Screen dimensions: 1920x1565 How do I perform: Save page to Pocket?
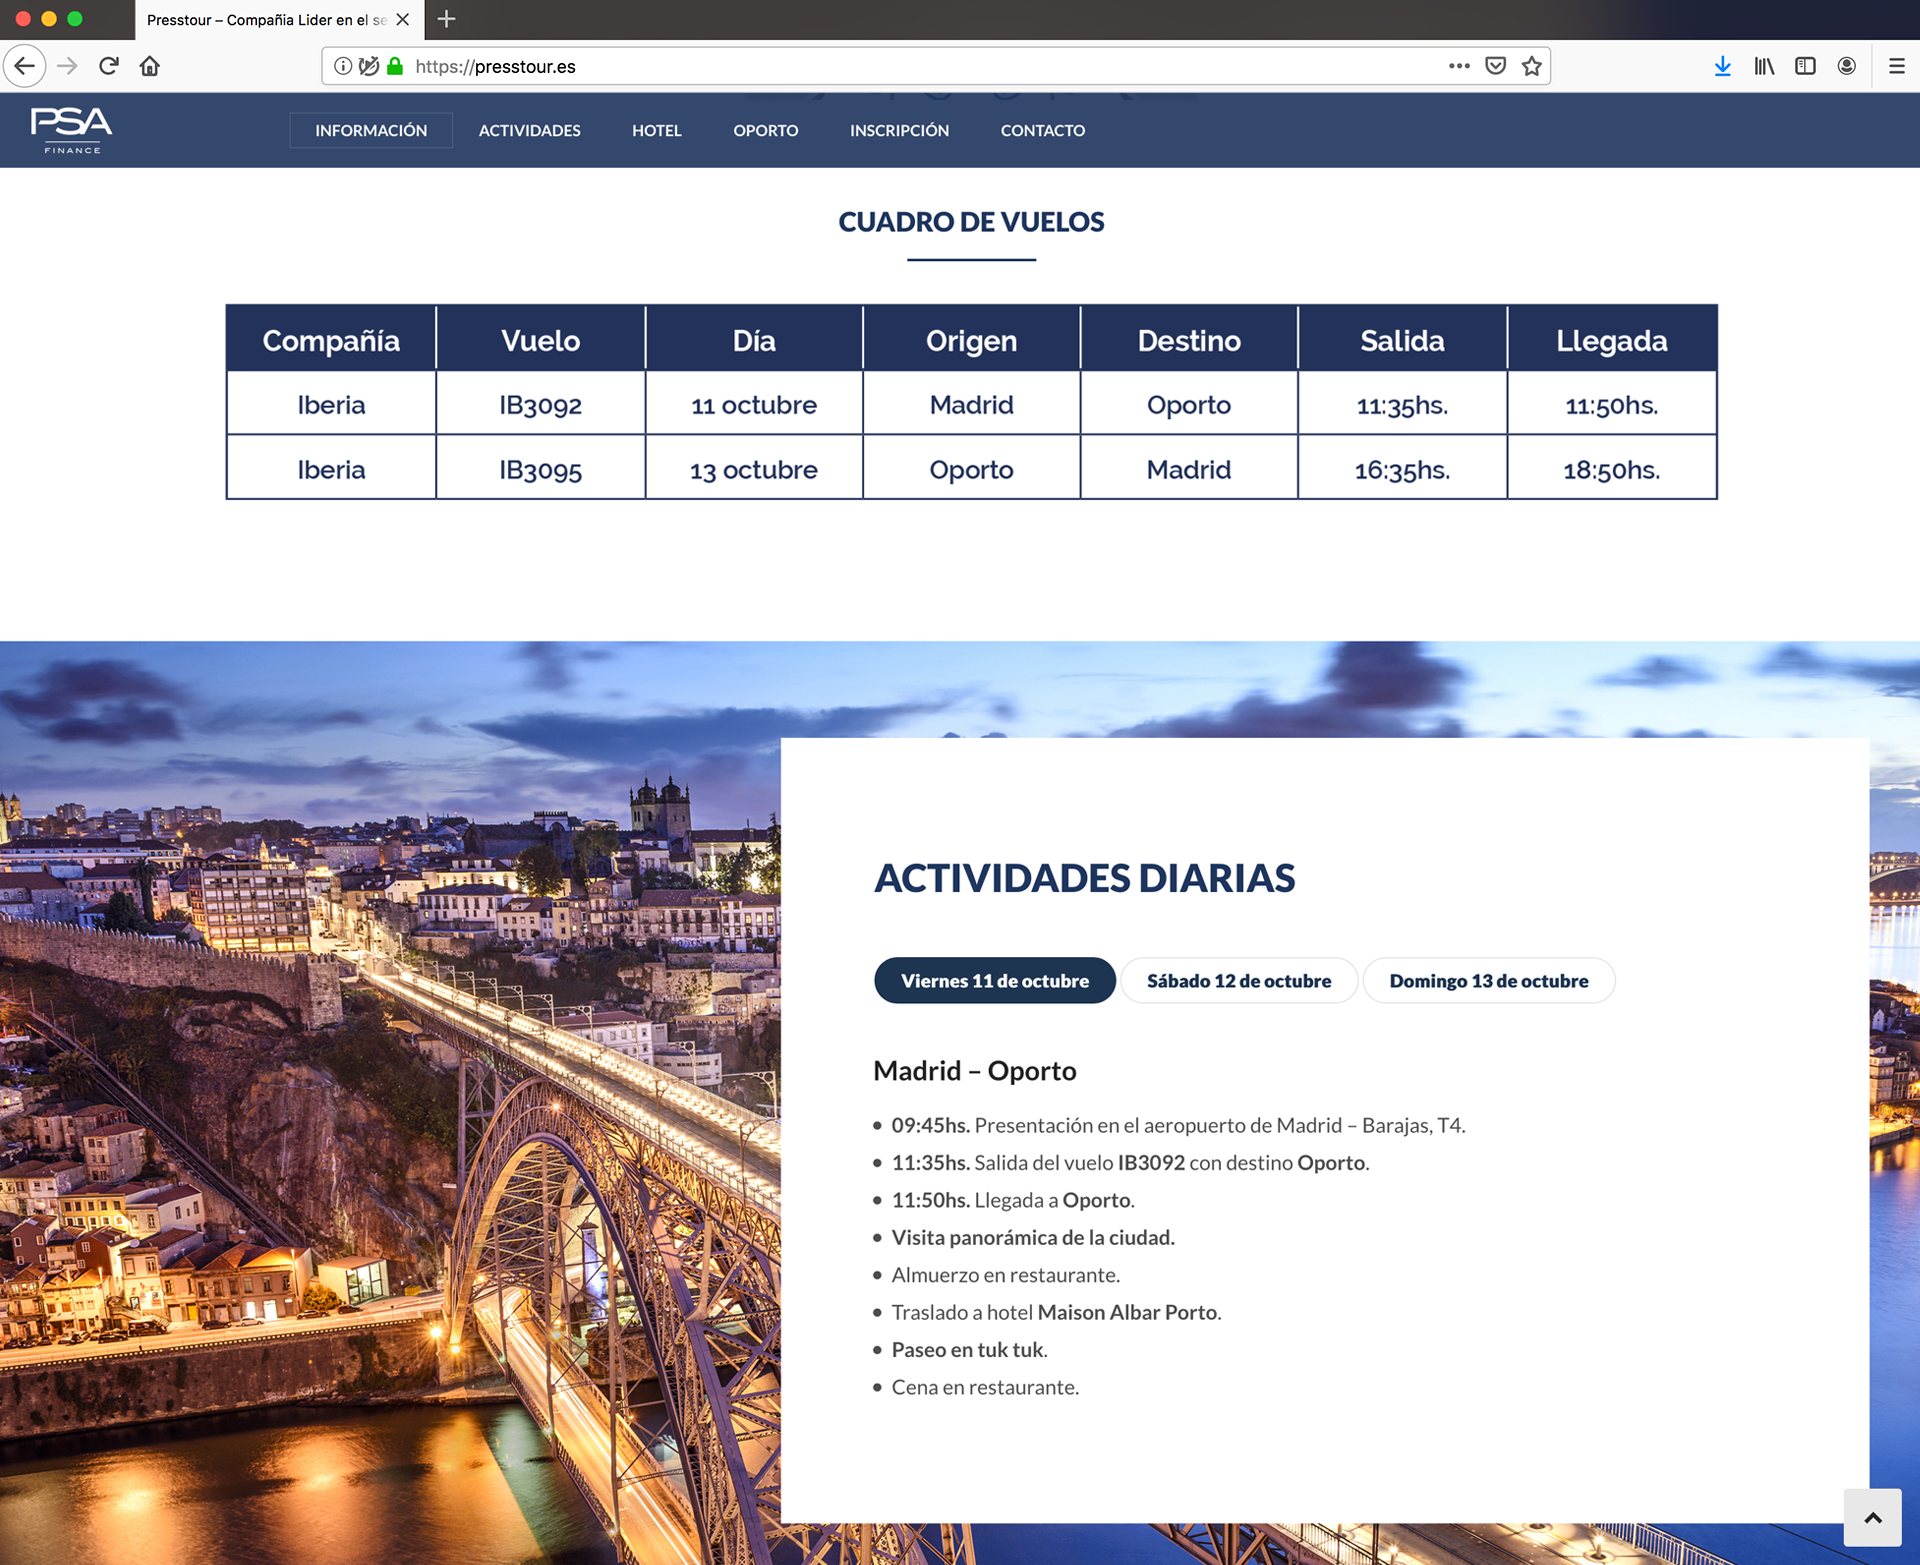click(x=1495, y=66)
